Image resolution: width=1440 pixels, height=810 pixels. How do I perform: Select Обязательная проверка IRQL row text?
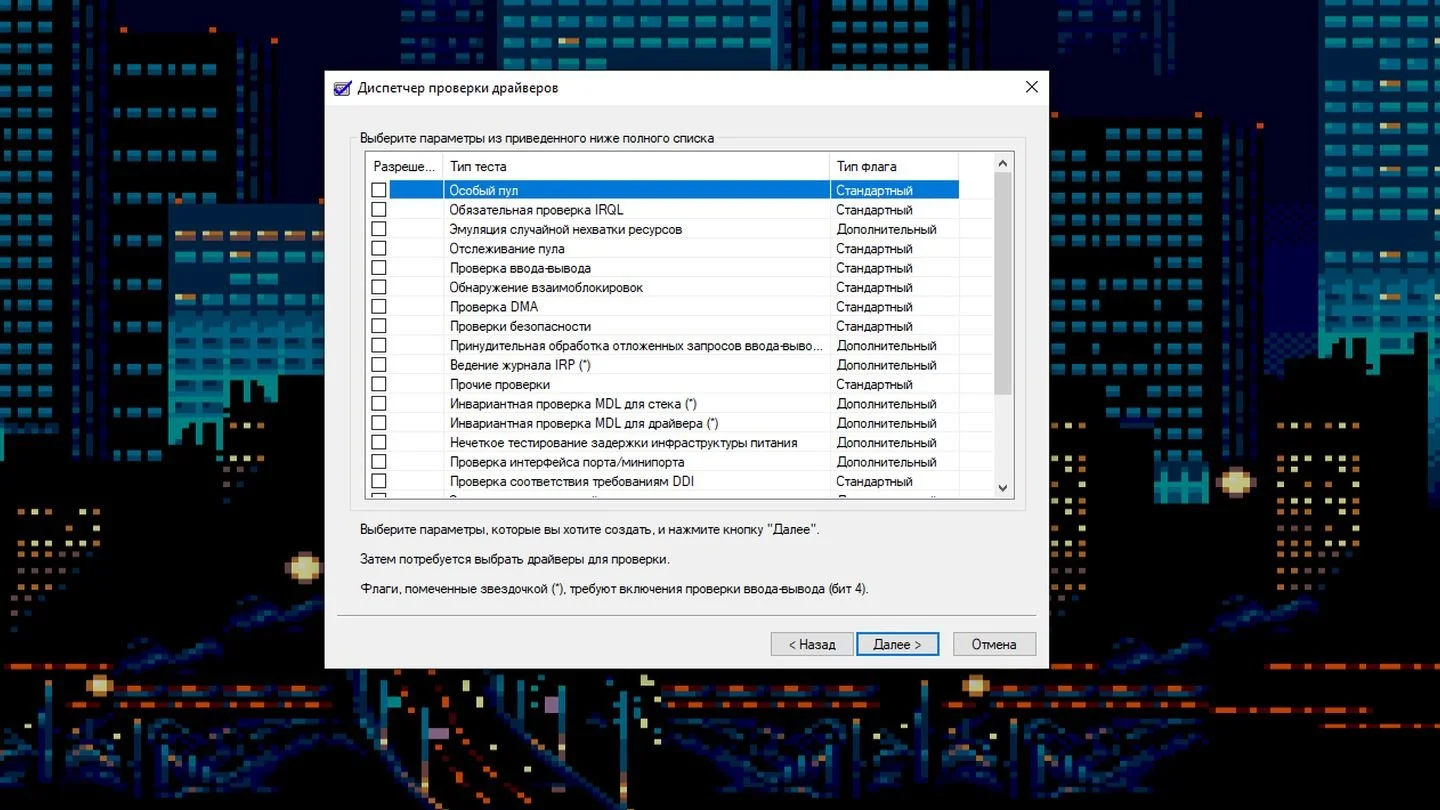(536, 210)
